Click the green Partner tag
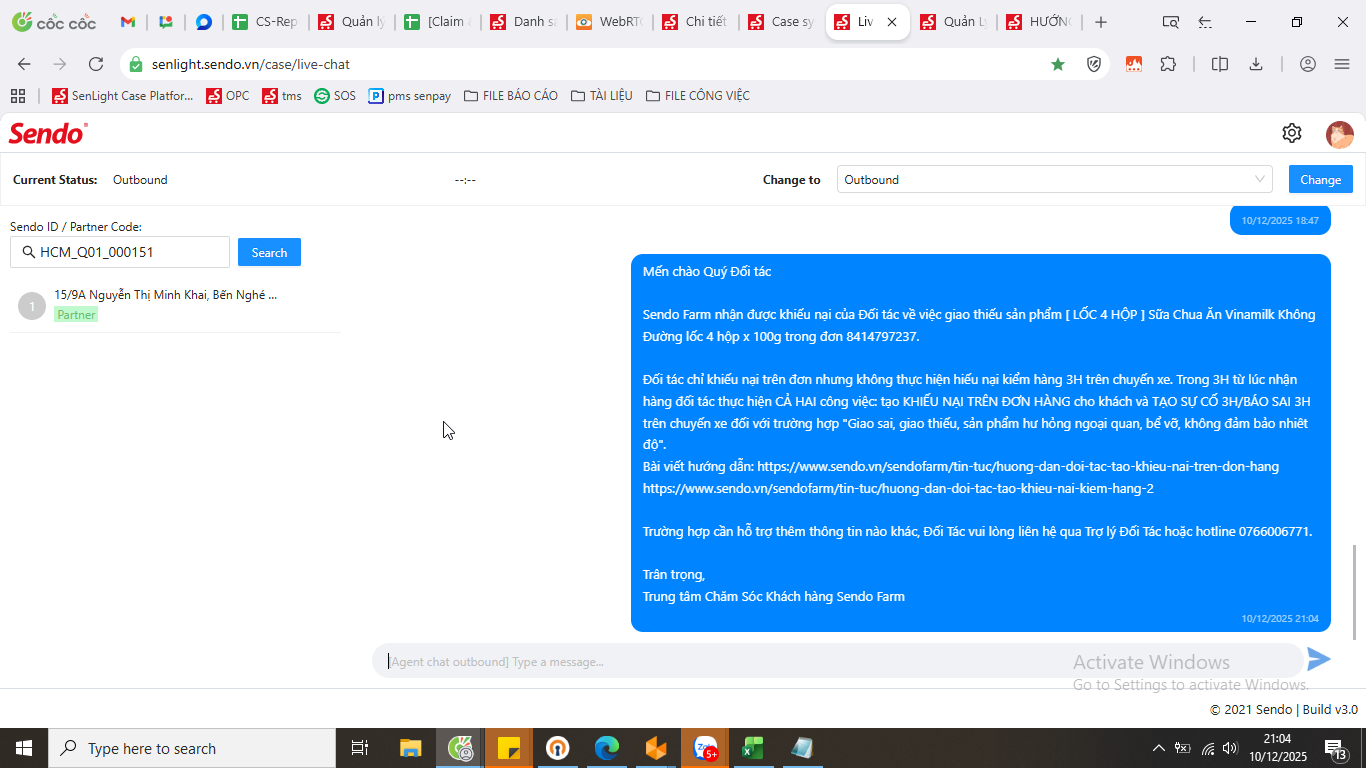1366x768 pixels. [x=76, y=315]
